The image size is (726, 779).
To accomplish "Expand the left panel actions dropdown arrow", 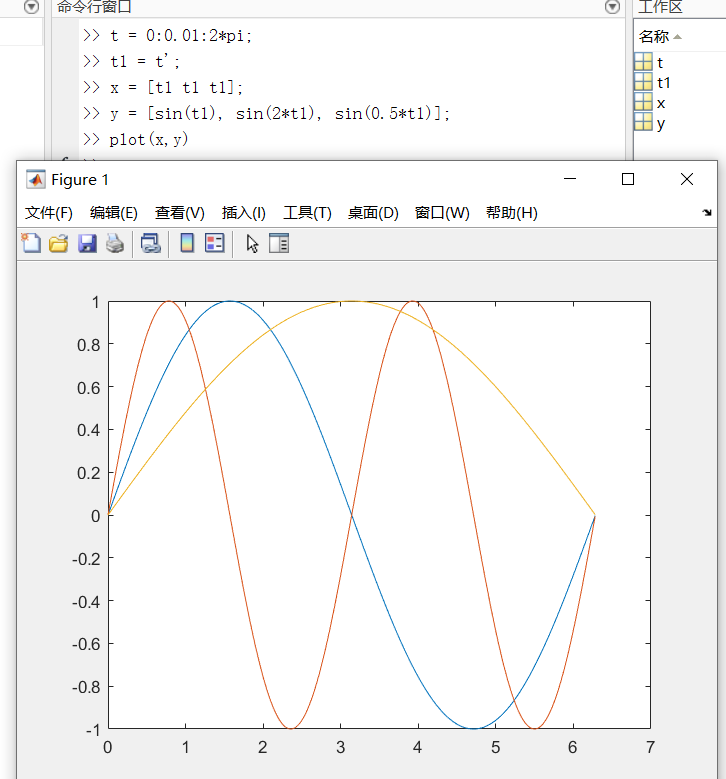I will click(x=31, y=6).
